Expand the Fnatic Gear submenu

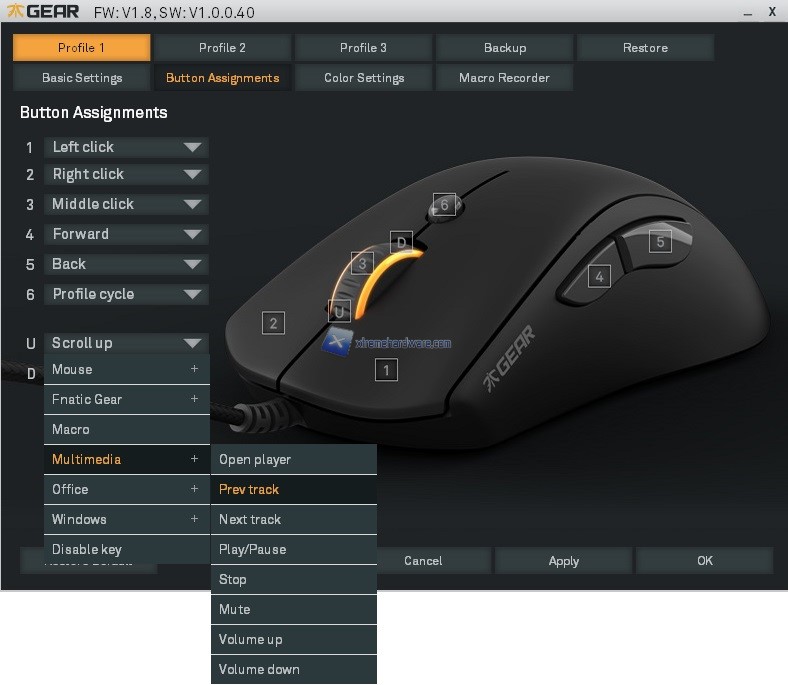(126, 399)
